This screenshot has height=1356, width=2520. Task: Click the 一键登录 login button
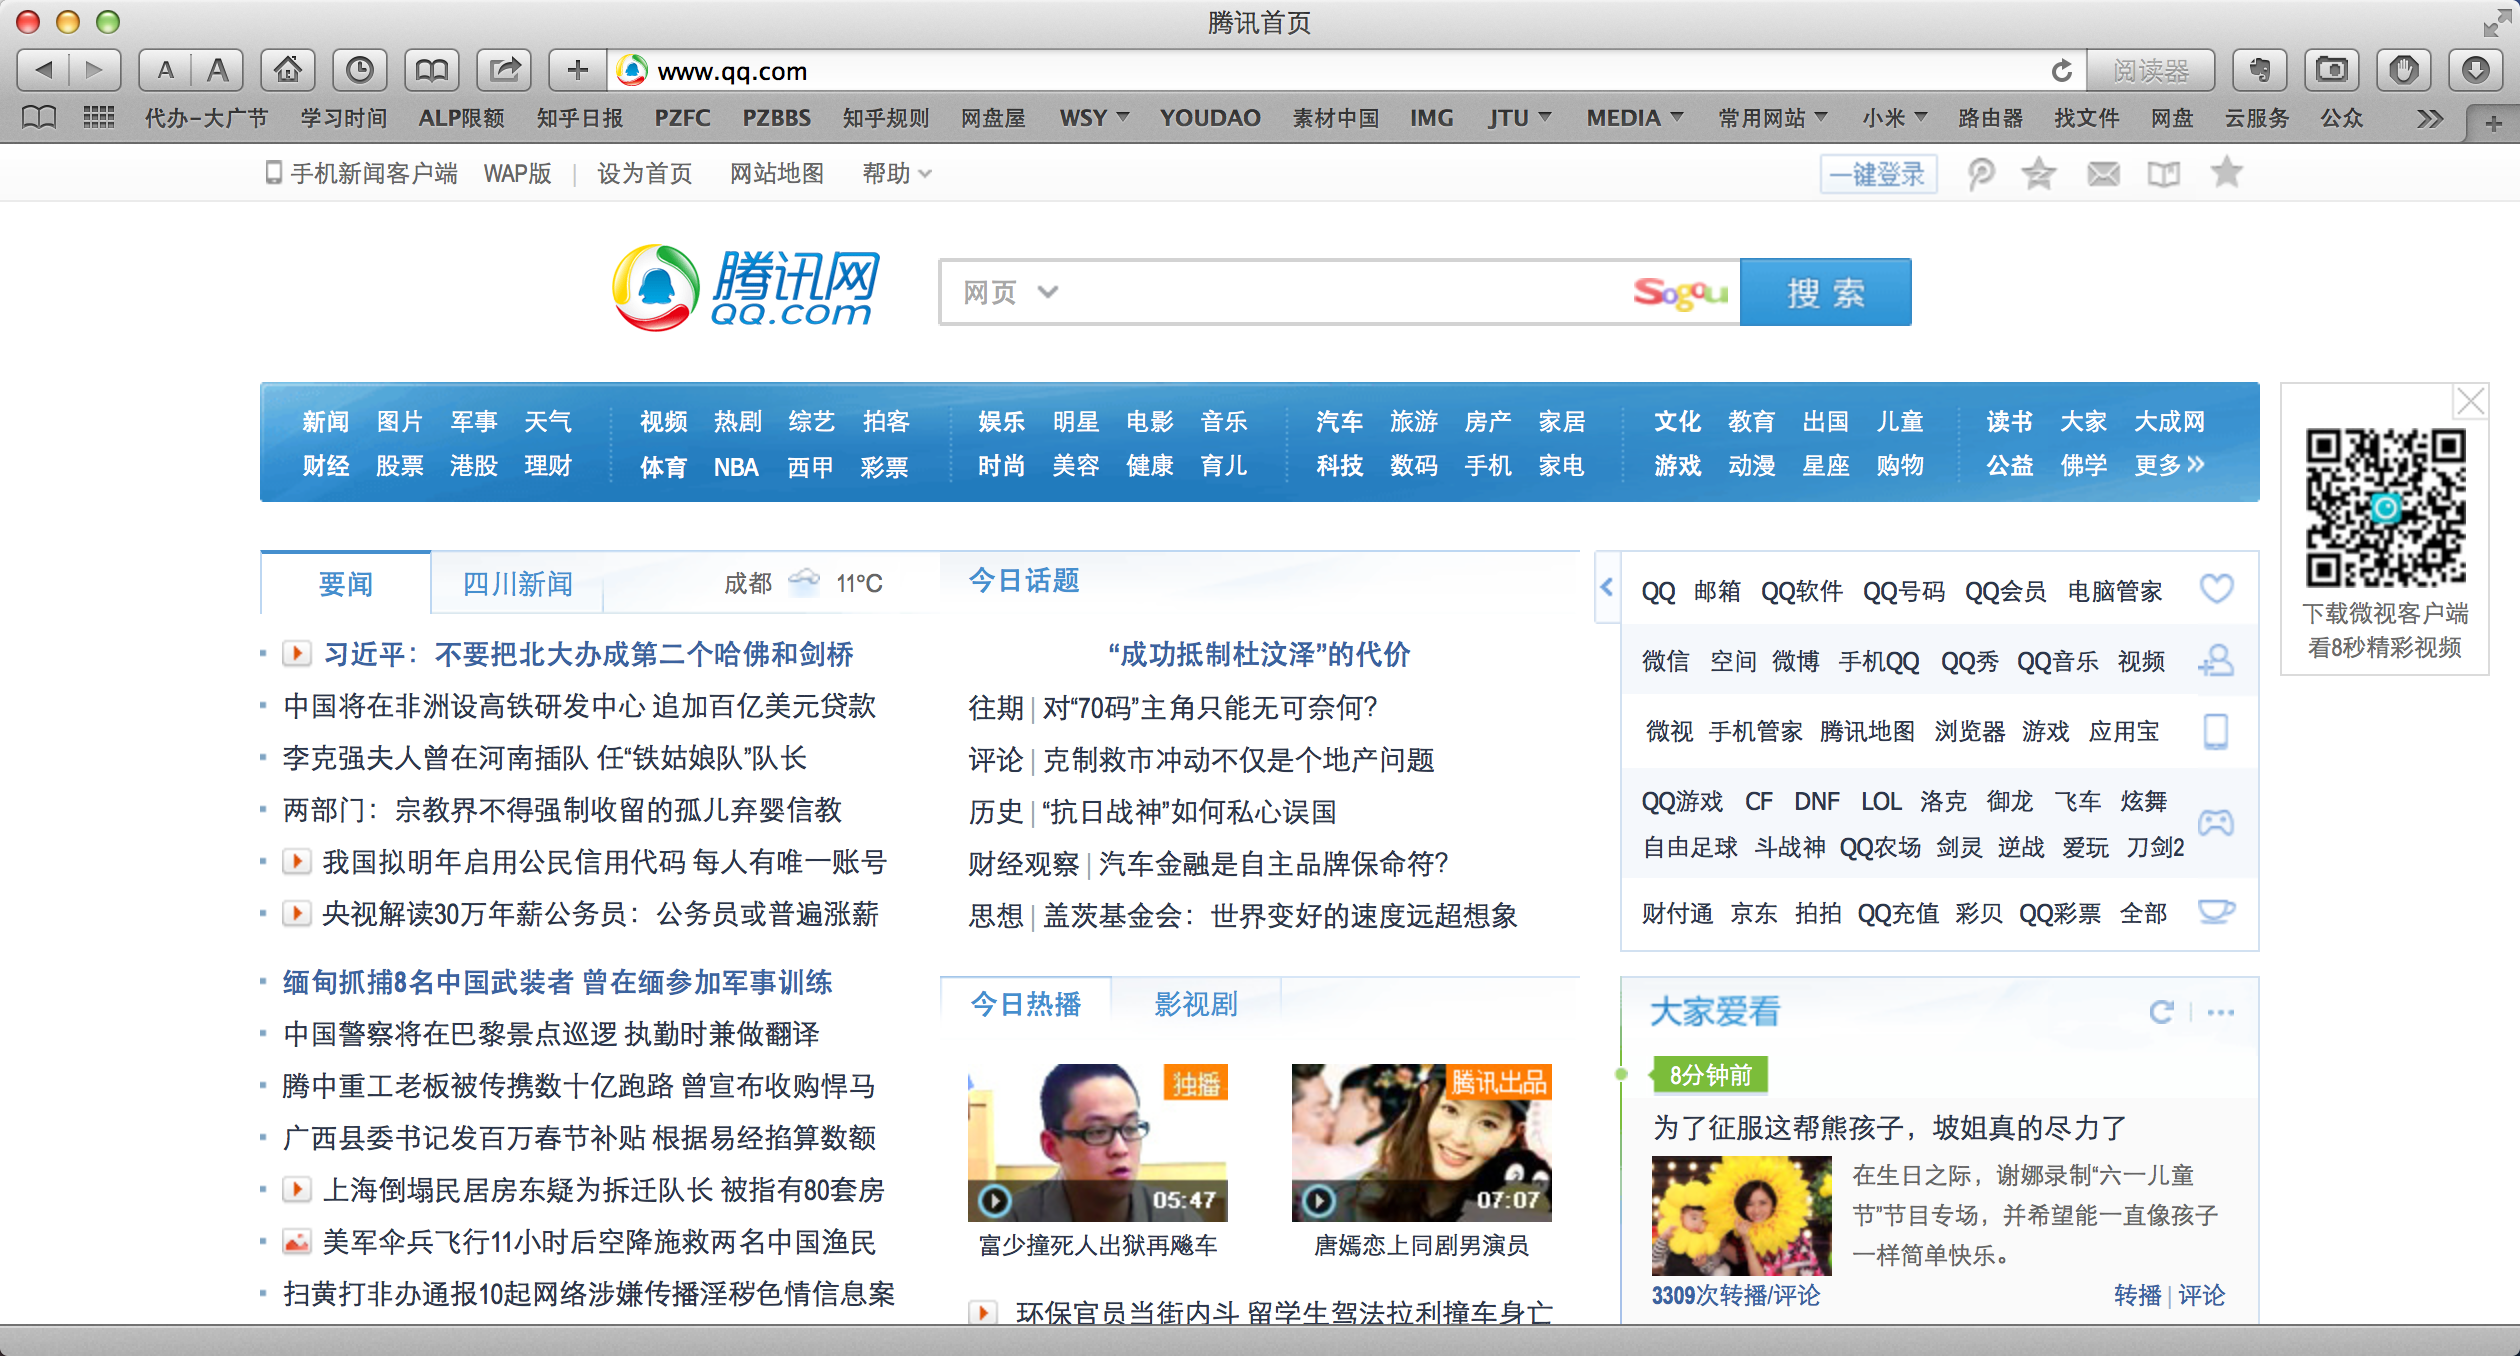(x=1877, y=174)
